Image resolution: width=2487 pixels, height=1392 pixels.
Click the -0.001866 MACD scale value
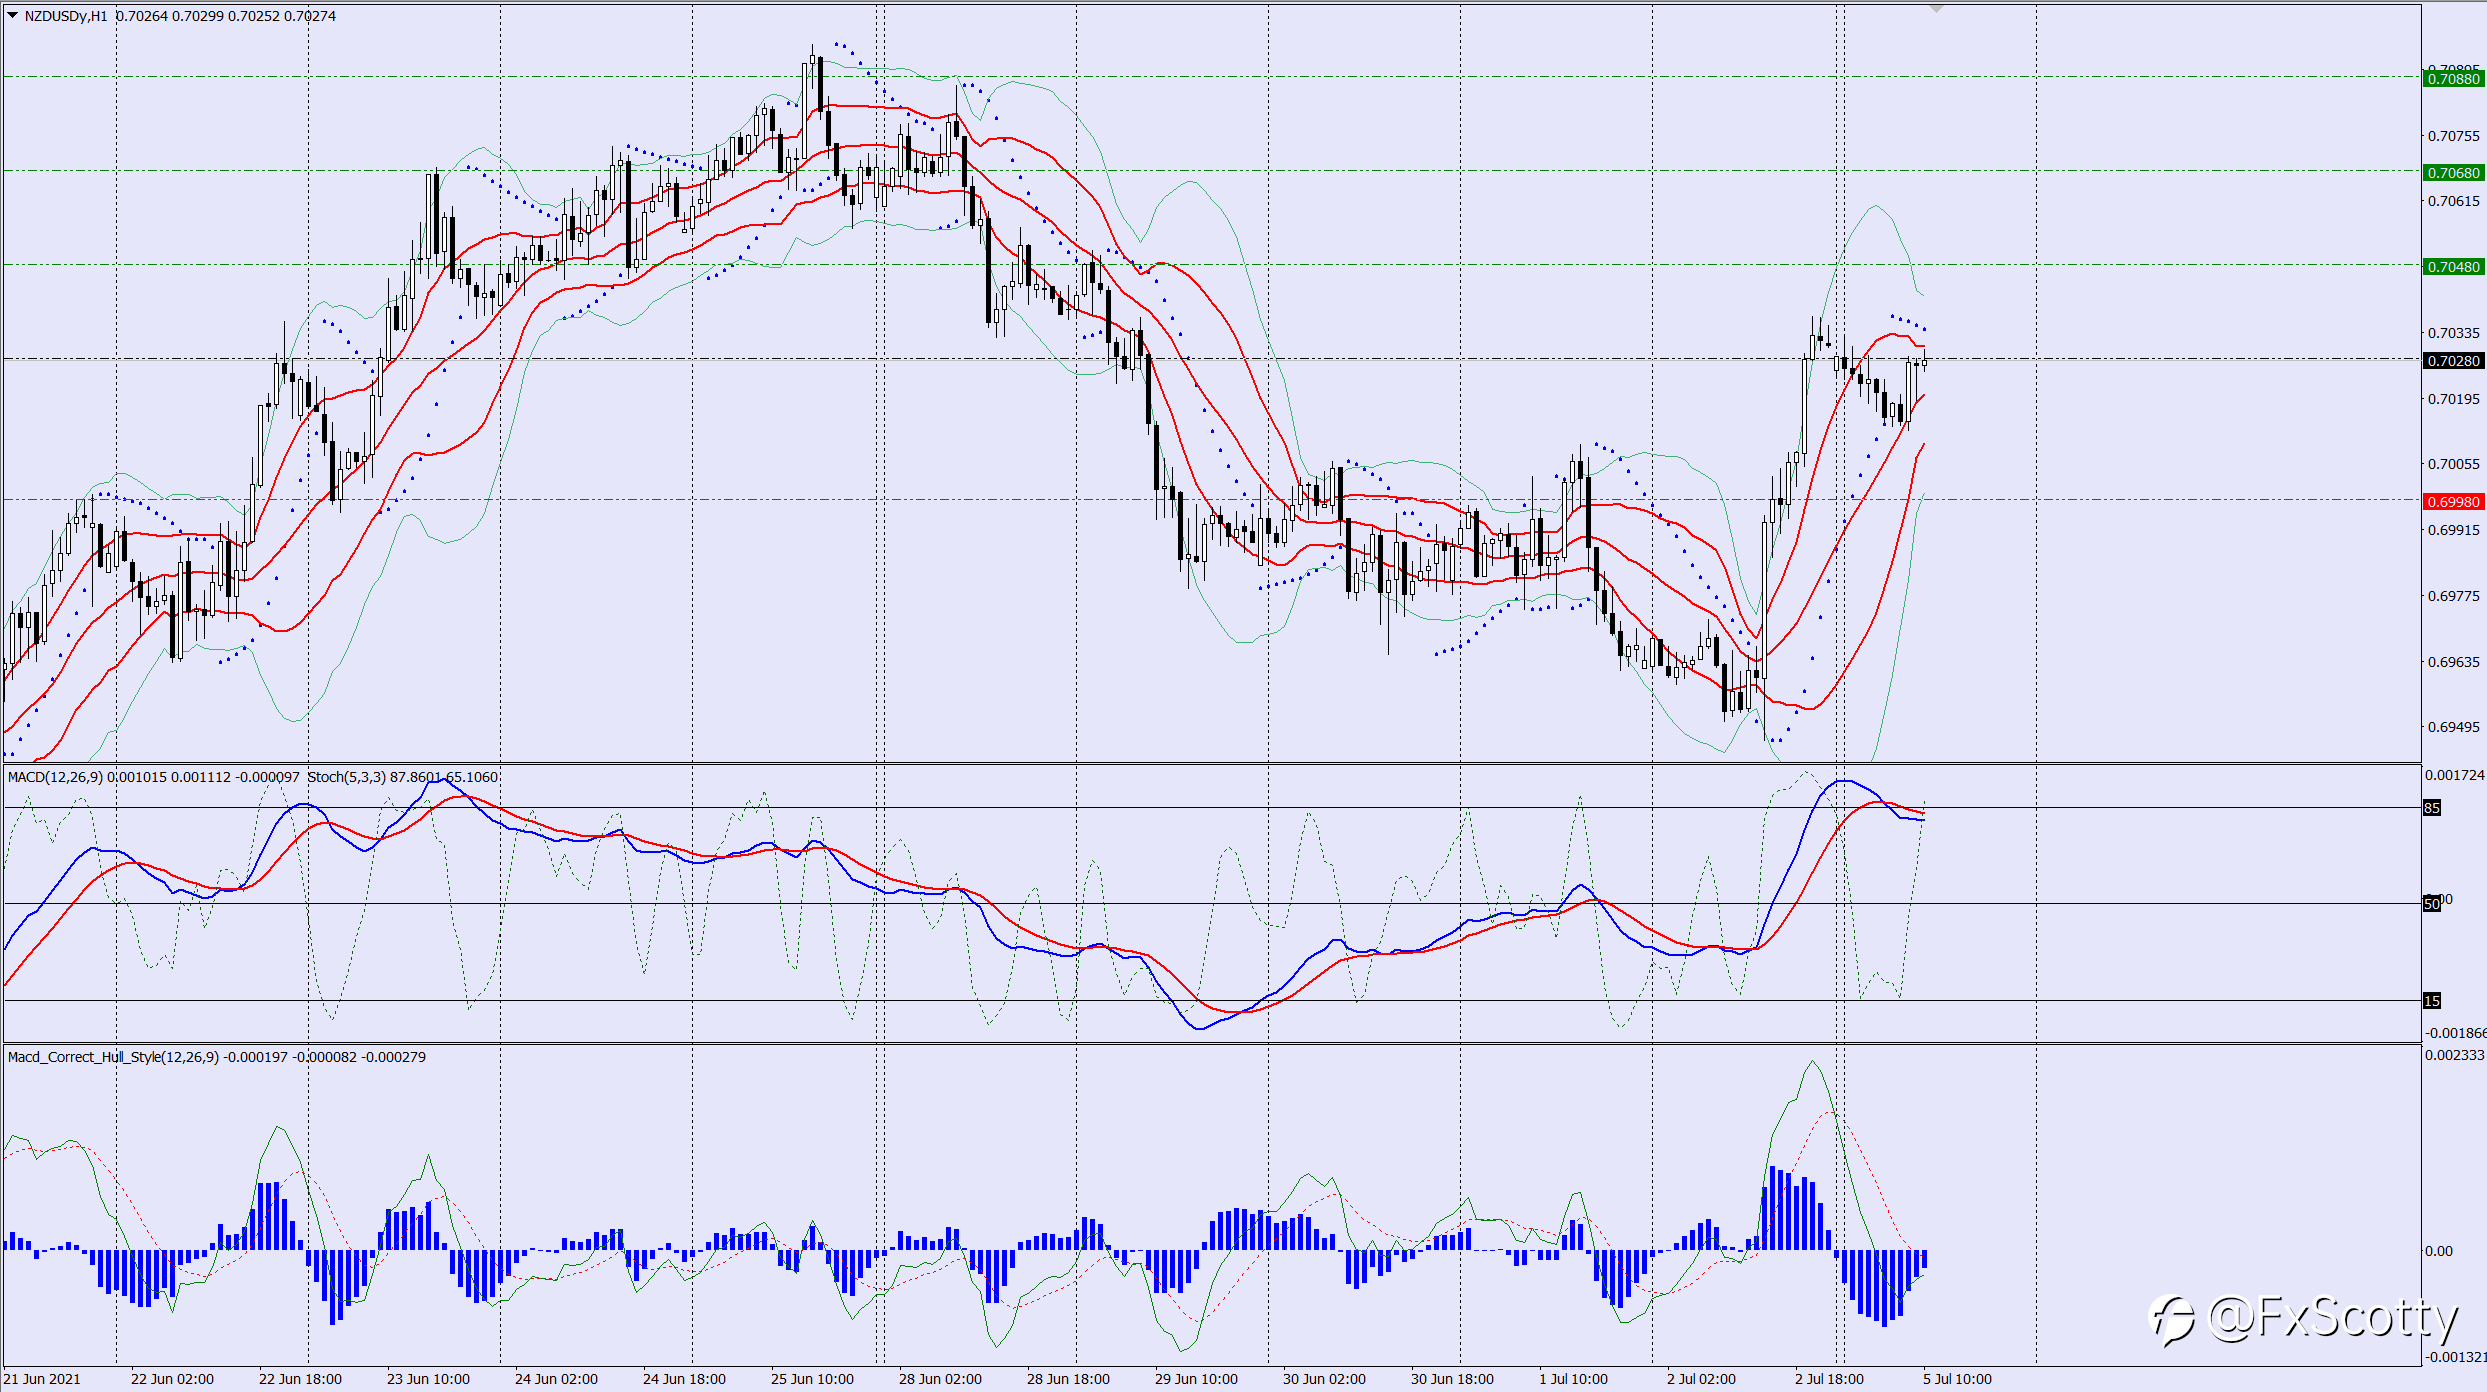[2455, 1033]
